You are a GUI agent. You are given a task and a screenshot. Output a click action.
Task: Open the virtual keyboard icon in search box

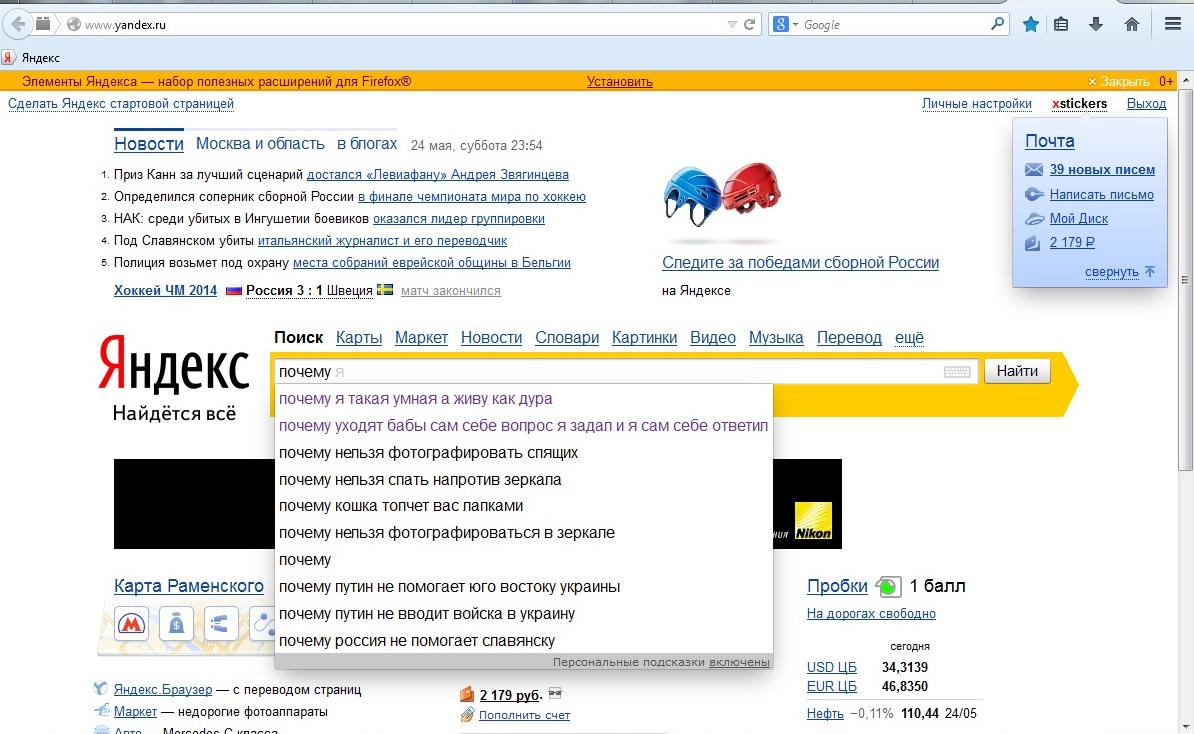tap(957, 372)
